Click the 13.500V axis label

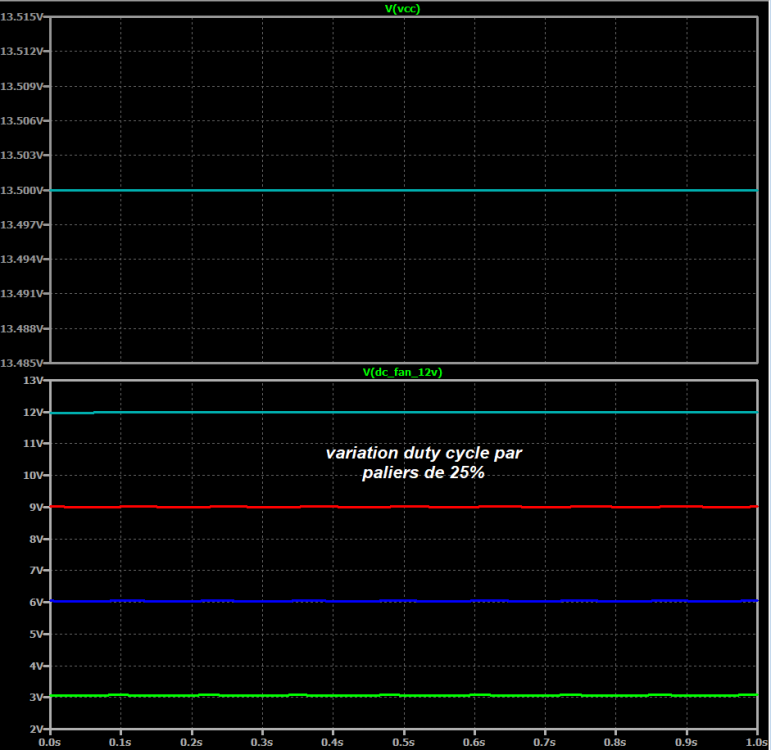[x=22, y=190]
